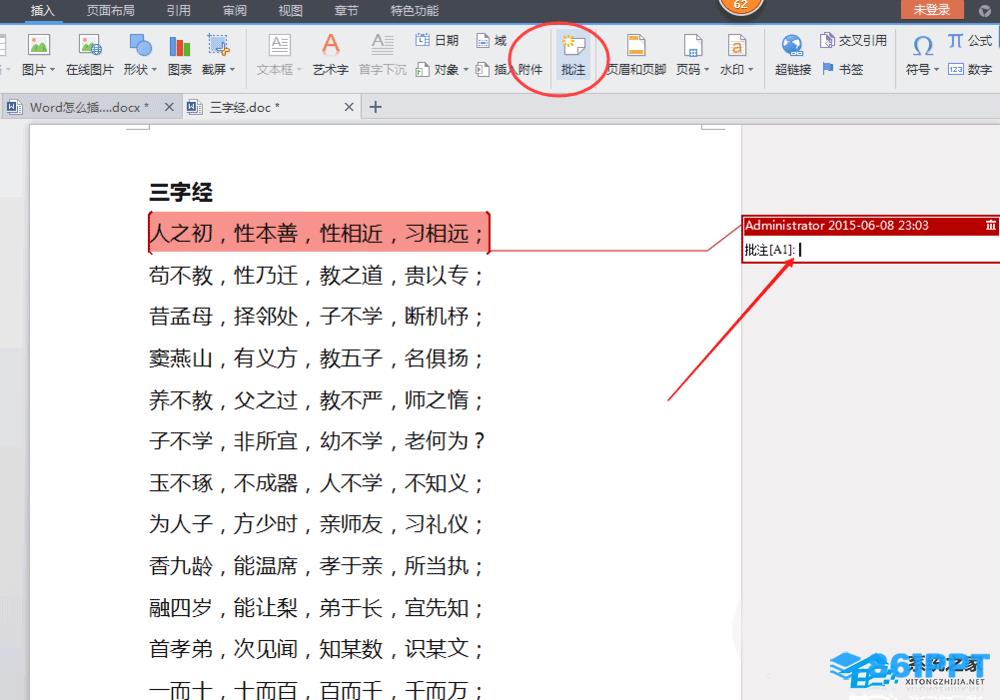Click the 符号 symbol icon
This screenshot has width=1000, height=700.
pos(922,46)
